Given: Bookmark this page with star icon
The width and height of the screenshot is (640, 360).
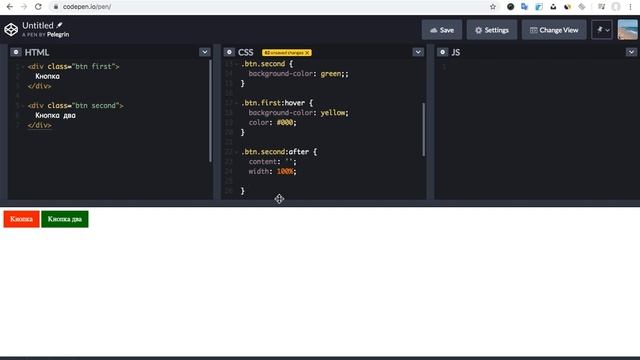Looking at the screenshot, I should coord(493,7).
